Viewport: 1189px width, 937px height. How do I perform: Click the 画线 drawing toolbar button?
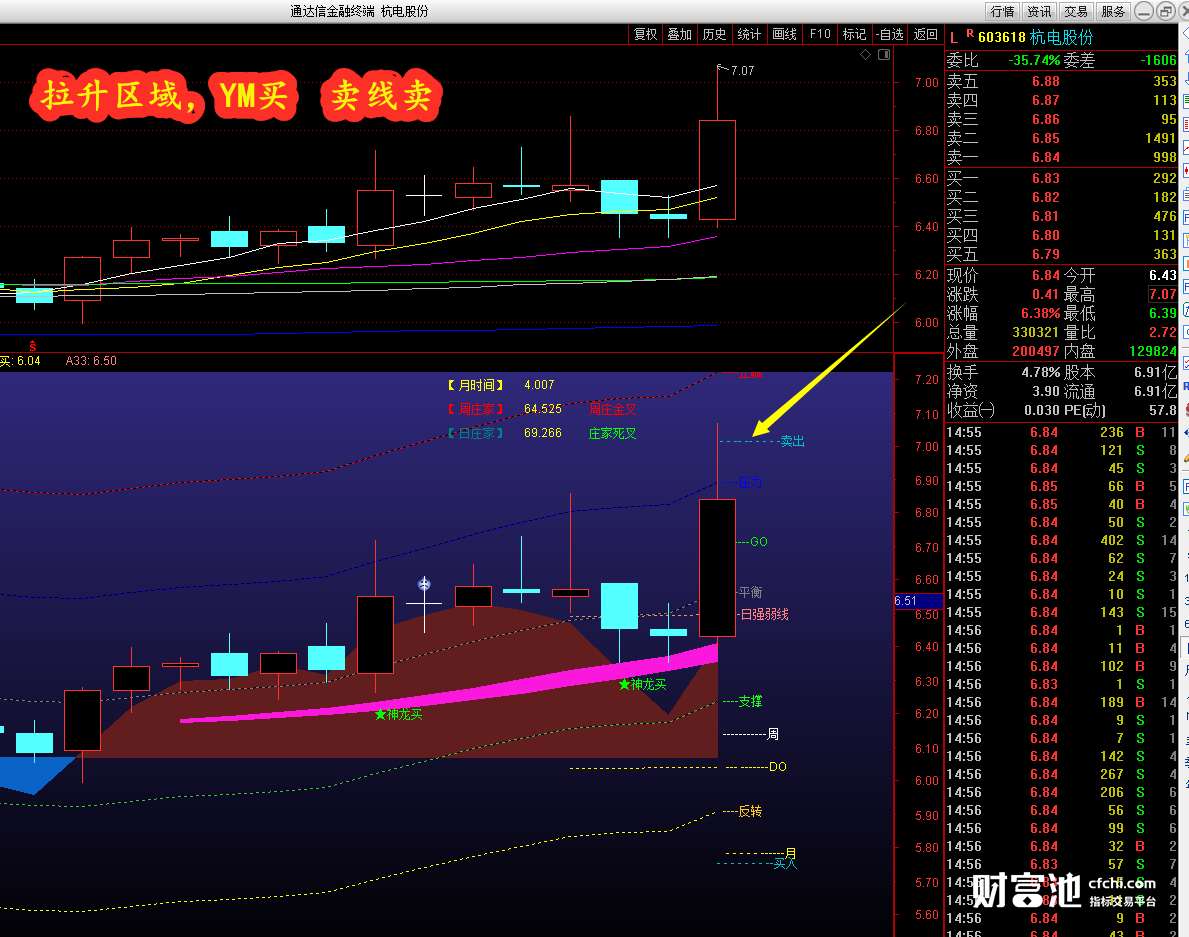(784, 34)
